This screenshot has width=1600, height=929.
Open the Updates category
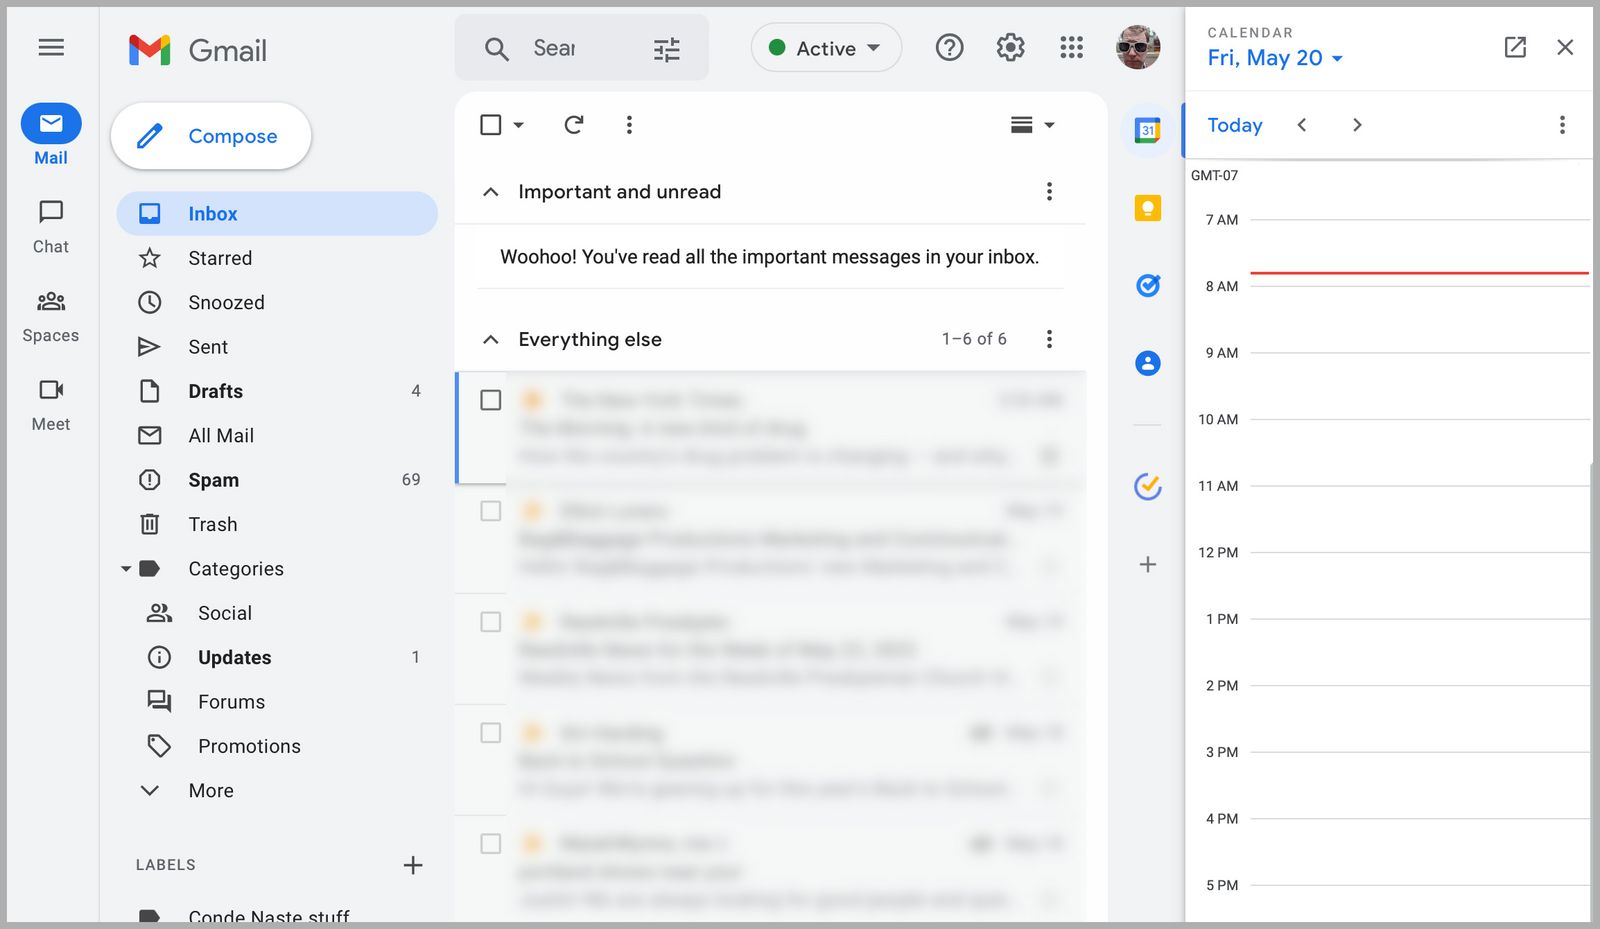277,657
